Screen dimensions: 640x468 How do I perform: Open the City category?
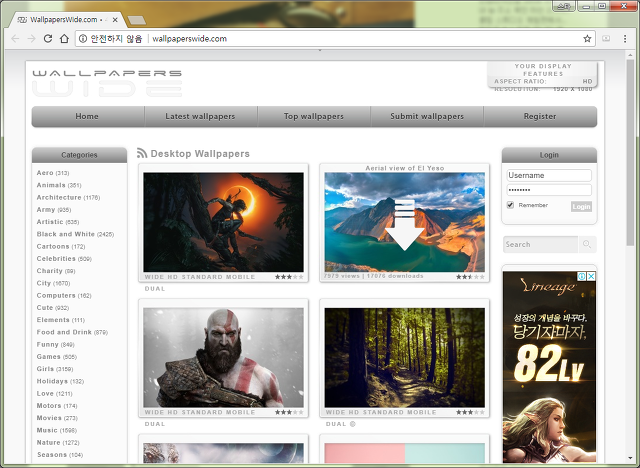[53, 283]
